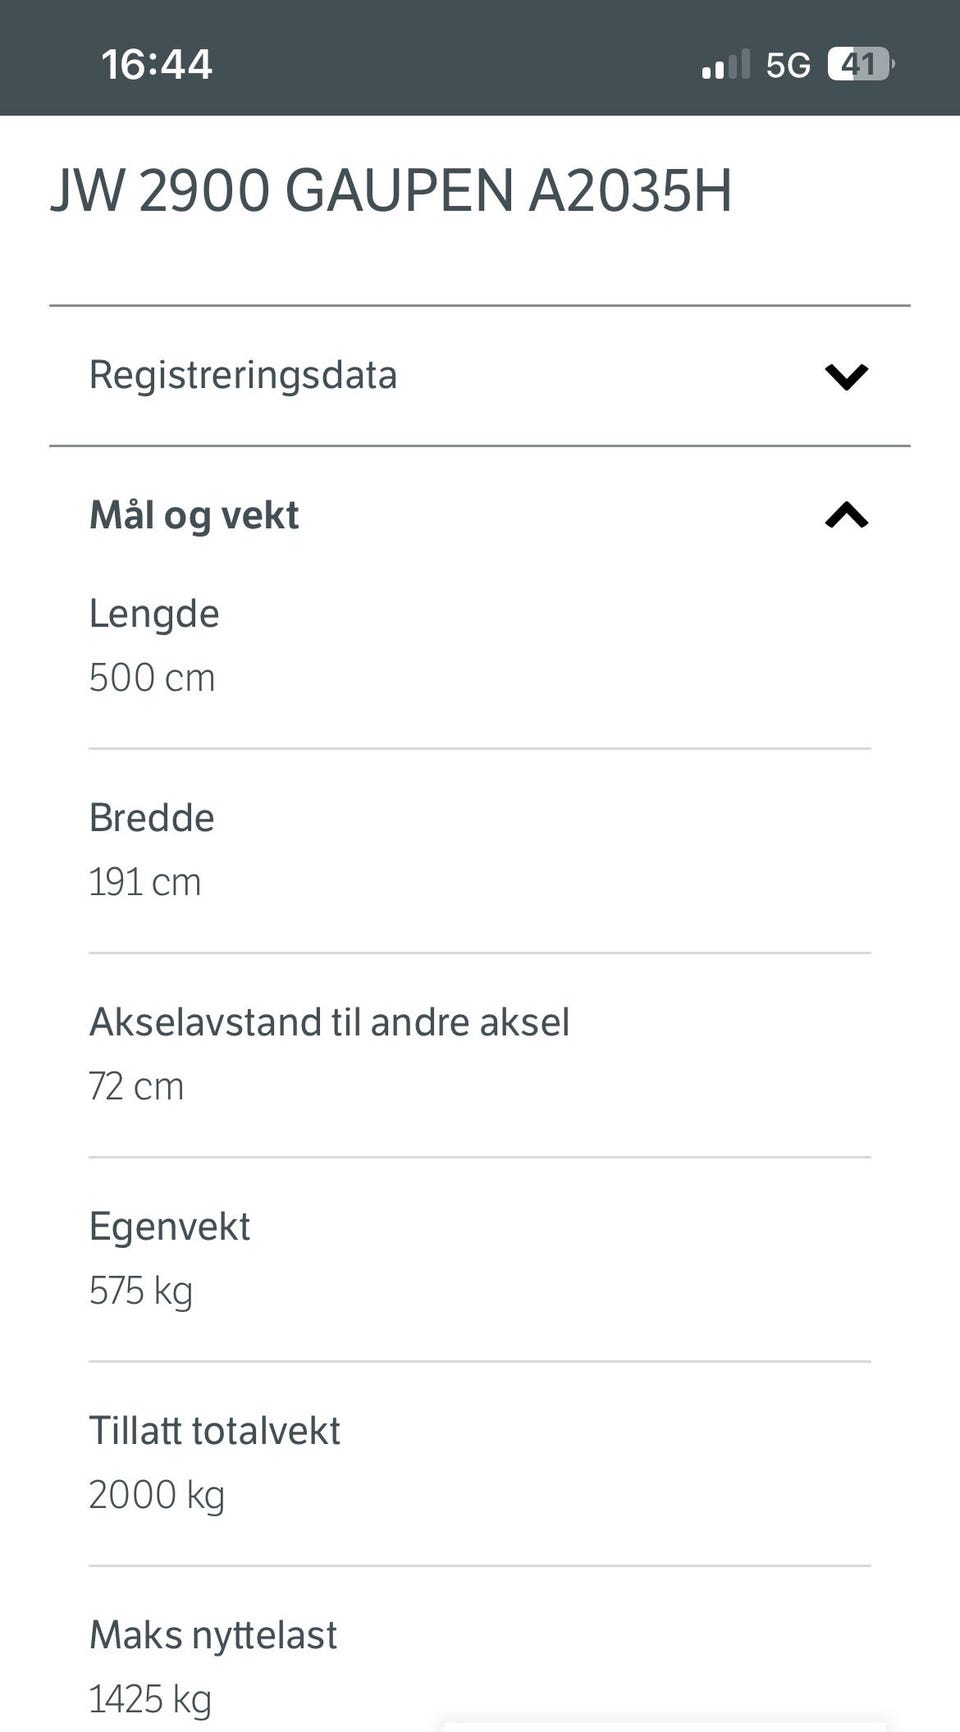Tap the Mål og vekt heading
Viewport: 960px width, 1732px height.
[194, 516]
